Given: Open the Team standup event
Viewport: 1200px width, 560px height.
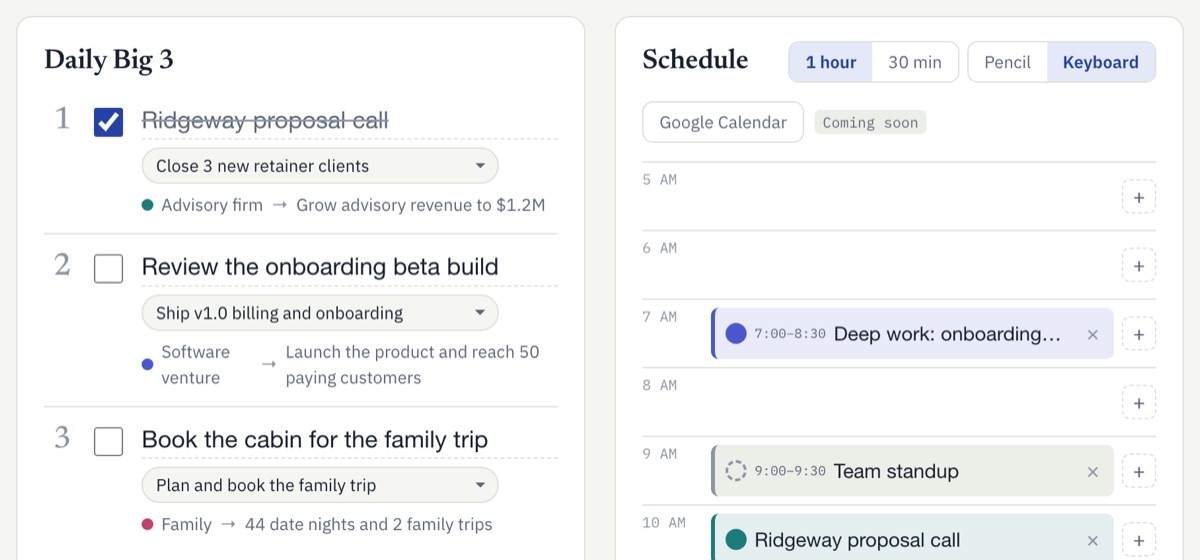Looking at the screenshot, I should [x=912, y=471].
